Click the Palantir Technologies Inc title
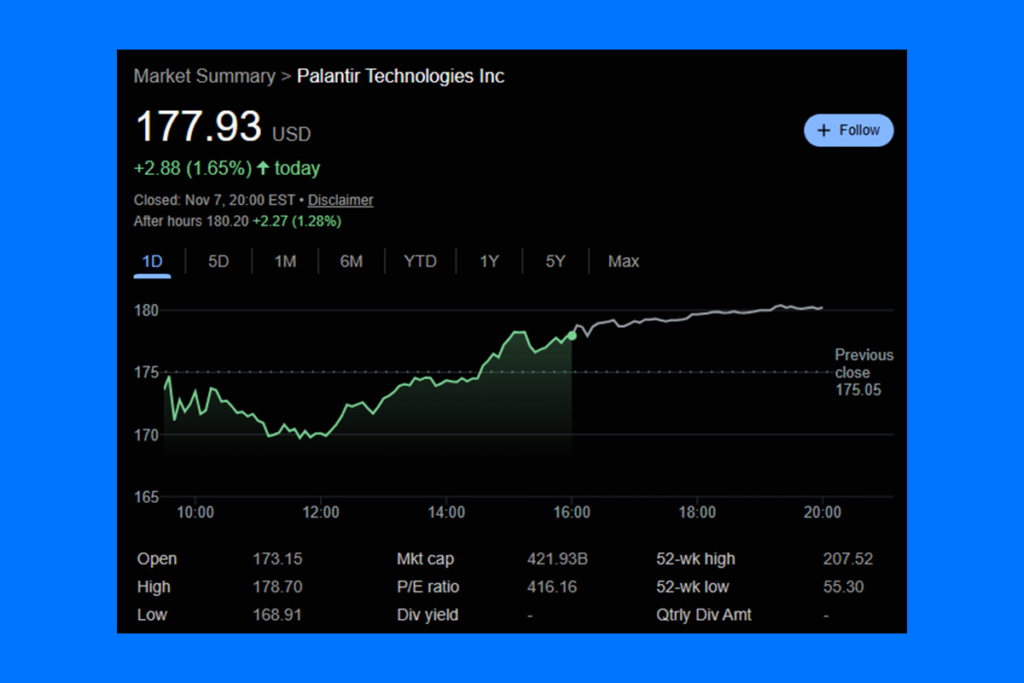The width and height of the screenshot is (1024, 683). tap(400, 76)
